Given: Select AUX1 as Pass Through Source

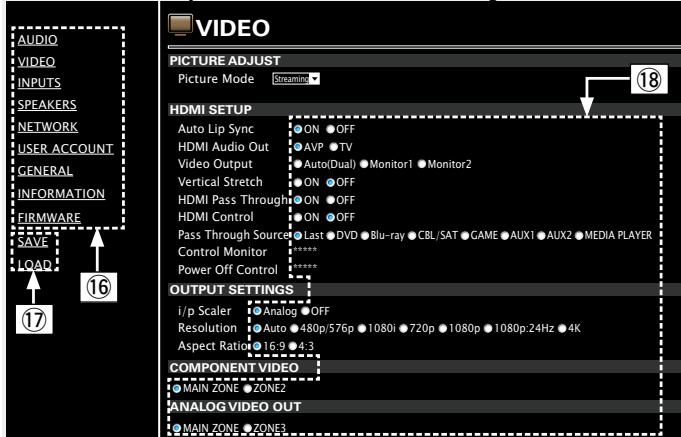Looking at the screenshot, I should pos(505,235).
